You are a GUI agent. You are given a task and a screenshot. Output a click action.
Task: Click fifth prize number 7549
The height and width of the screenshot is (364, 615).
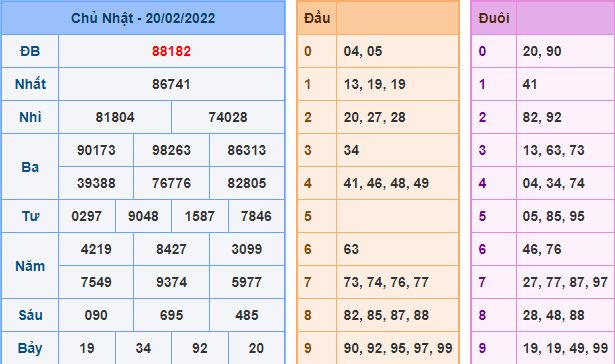(96, 282)
